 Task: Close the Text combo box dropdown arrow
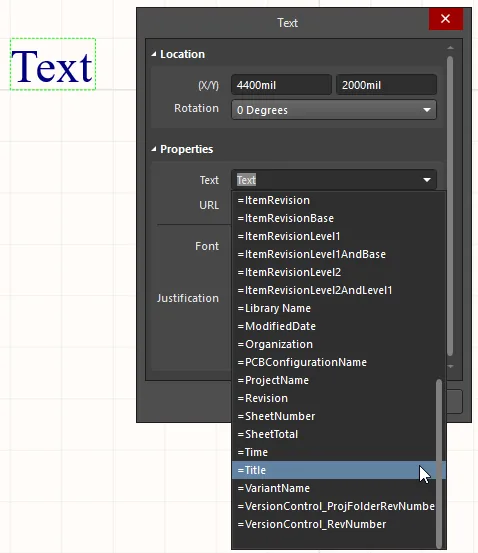coord(427,180)
